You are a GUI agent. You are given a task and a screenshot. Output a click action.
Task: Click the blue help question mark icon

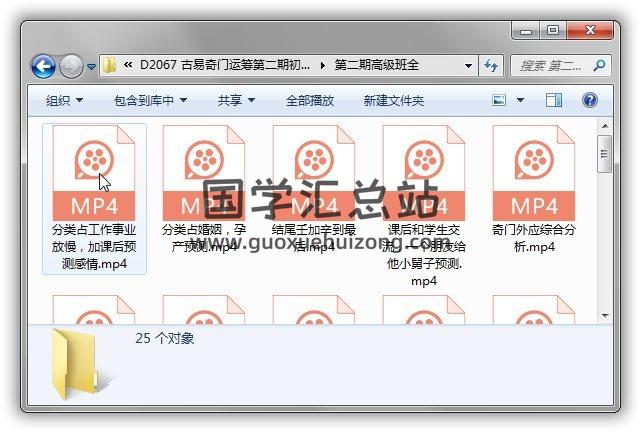[589, 100]
